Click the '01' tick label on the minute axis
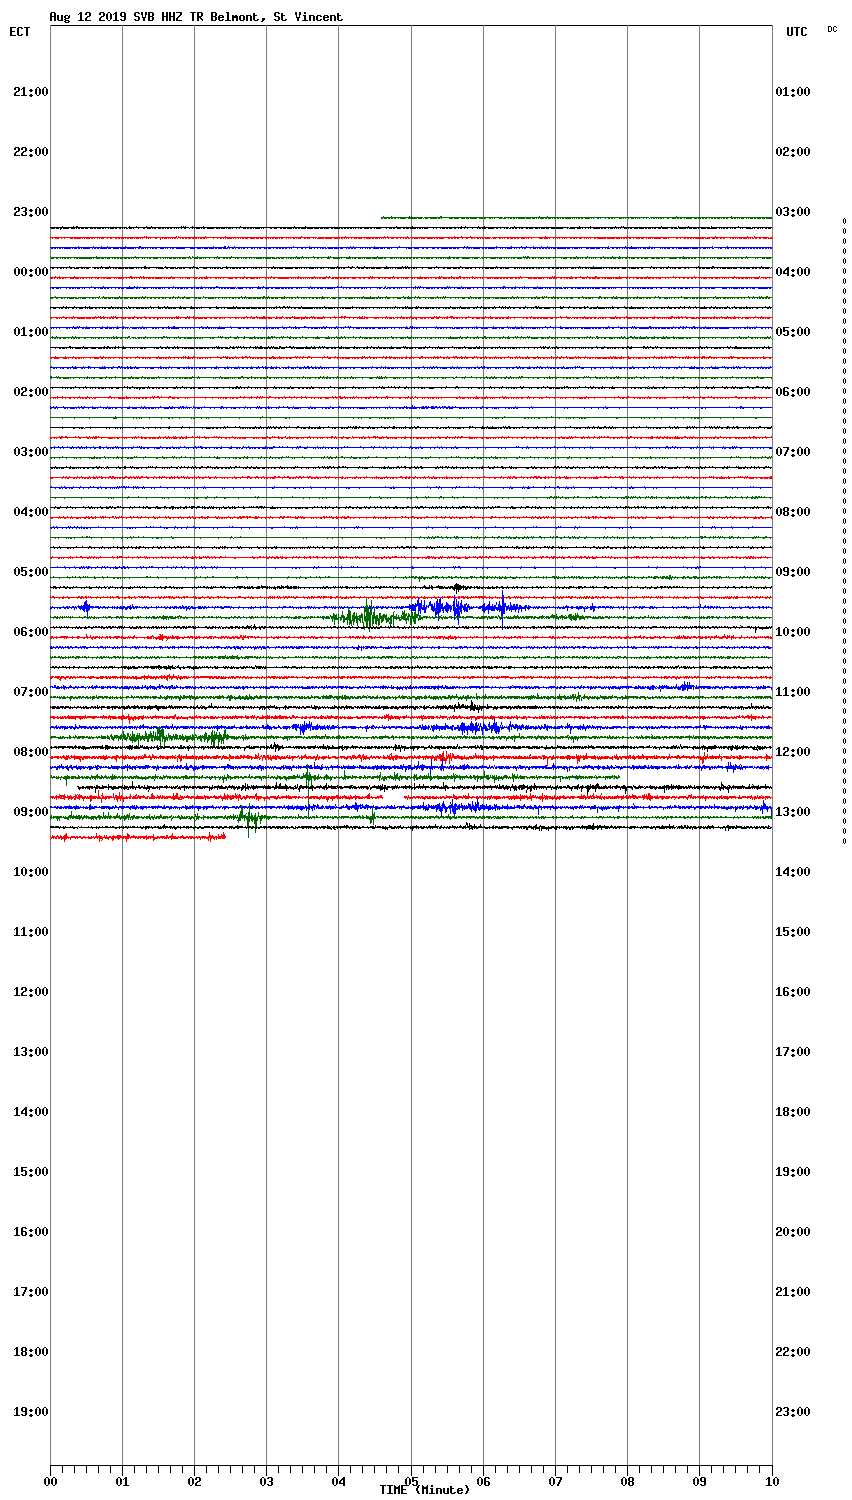The width and height of the screenshot is (852, 1500). 122,1481
